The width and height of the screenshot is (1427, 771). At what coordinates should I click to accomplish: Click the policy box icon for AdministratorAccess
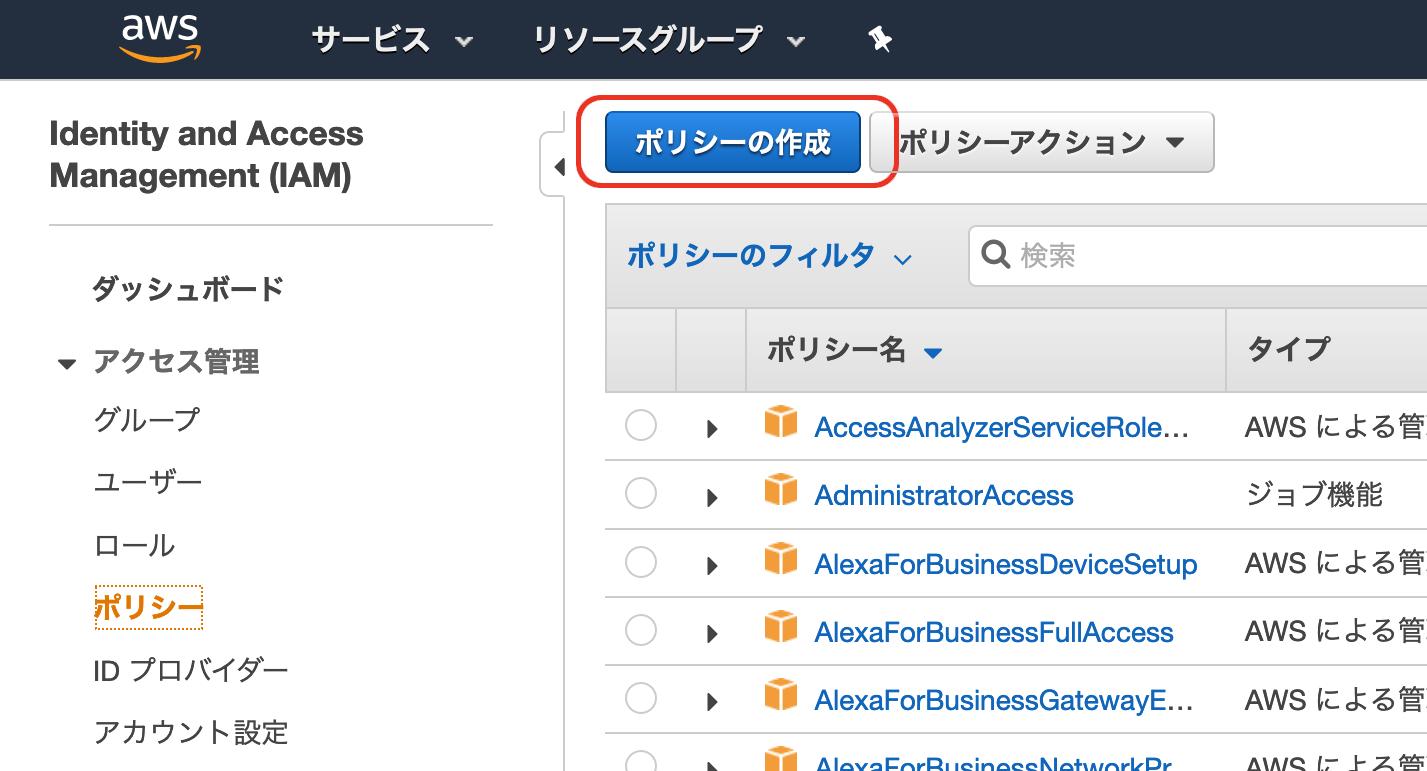781,491
